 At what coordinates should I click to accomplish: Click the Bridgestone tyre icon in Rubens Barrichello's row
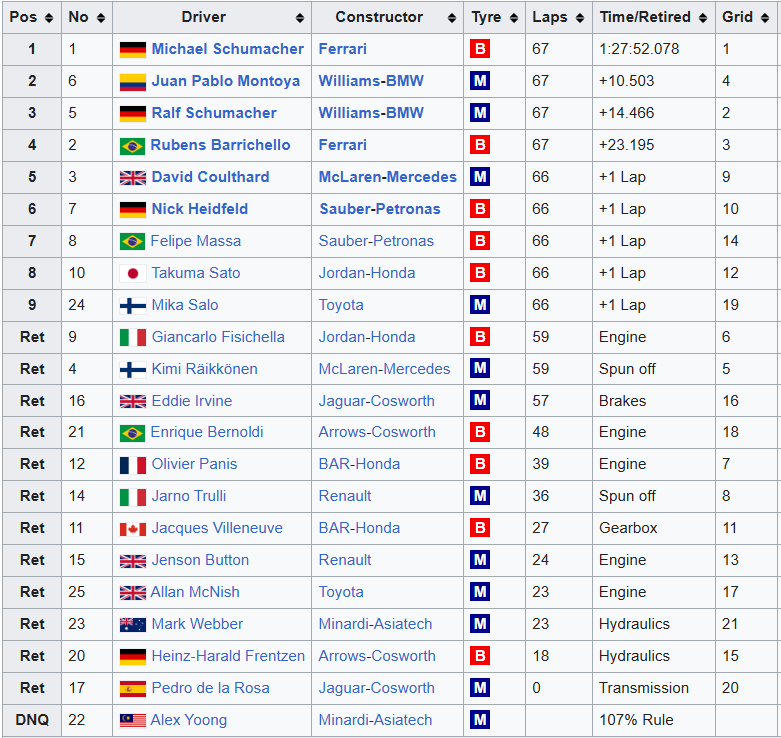tap(480, 145)
